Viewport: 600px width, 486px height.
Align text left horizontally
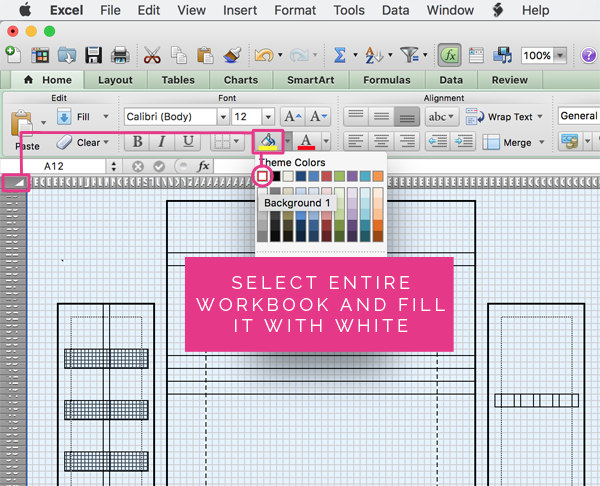tap(356, 142)
